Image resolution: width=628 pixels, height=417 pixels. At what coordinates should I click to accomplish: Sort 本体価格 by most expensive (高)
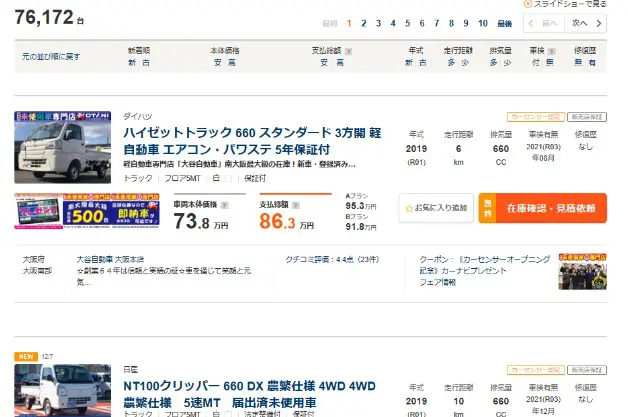(232, 63)
